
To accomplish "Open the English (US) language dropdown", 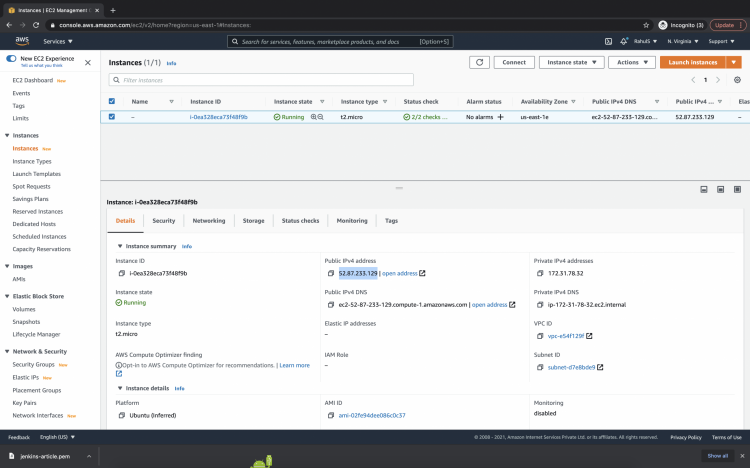I will coord(57,437).
